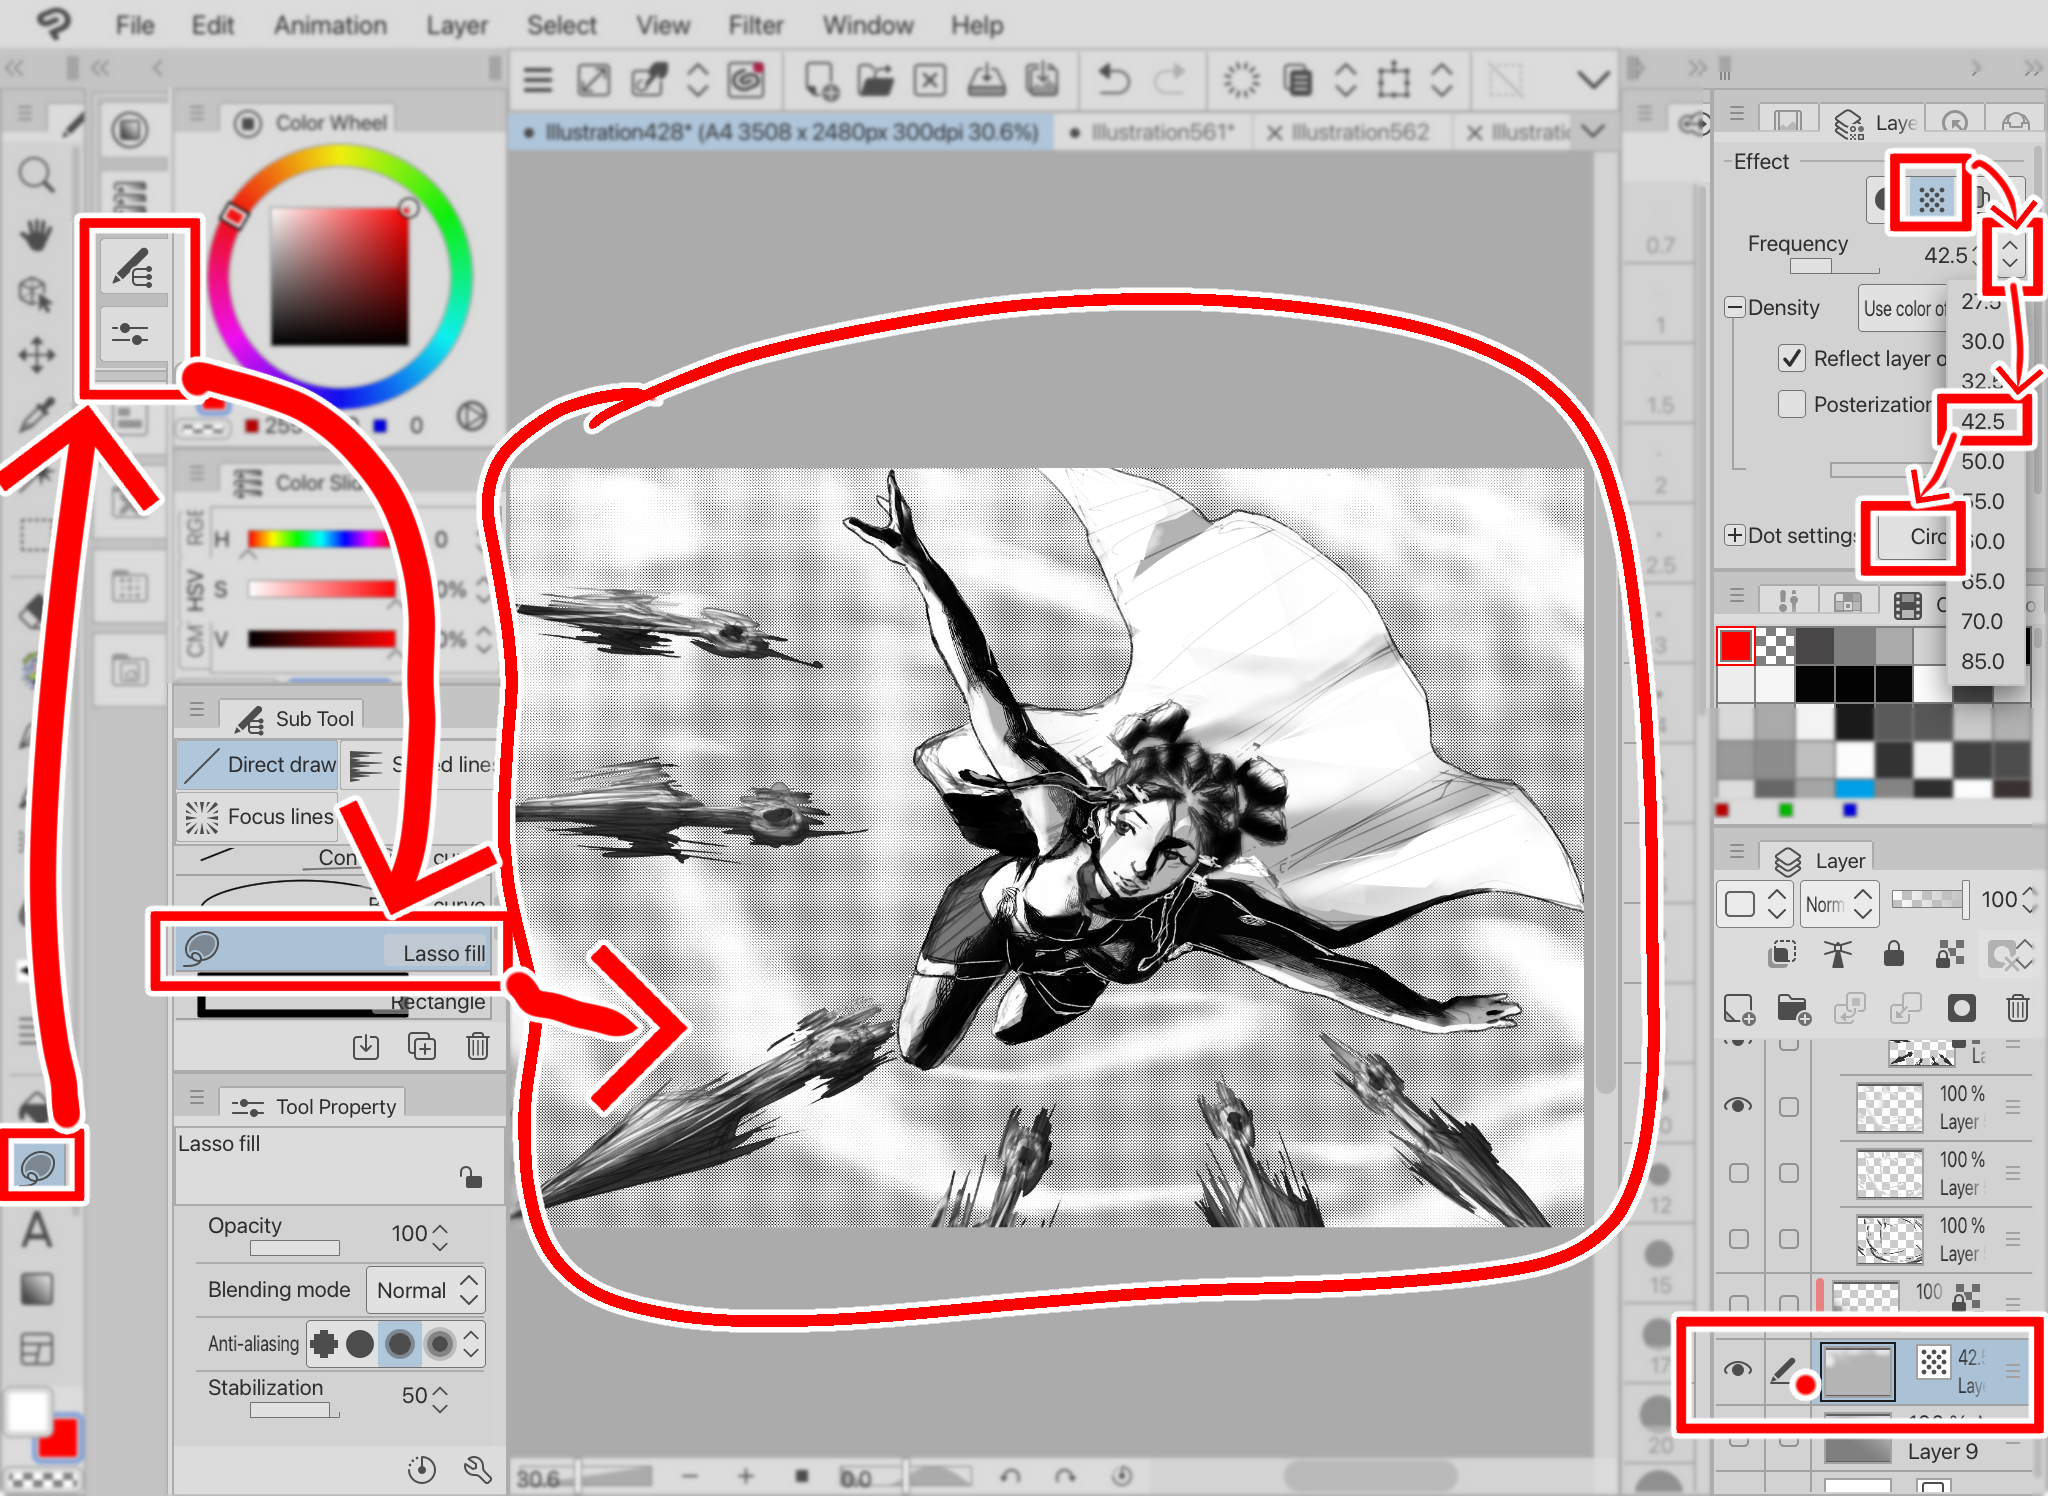Choose 70.0 in the frequency list

click(1982, 621)
